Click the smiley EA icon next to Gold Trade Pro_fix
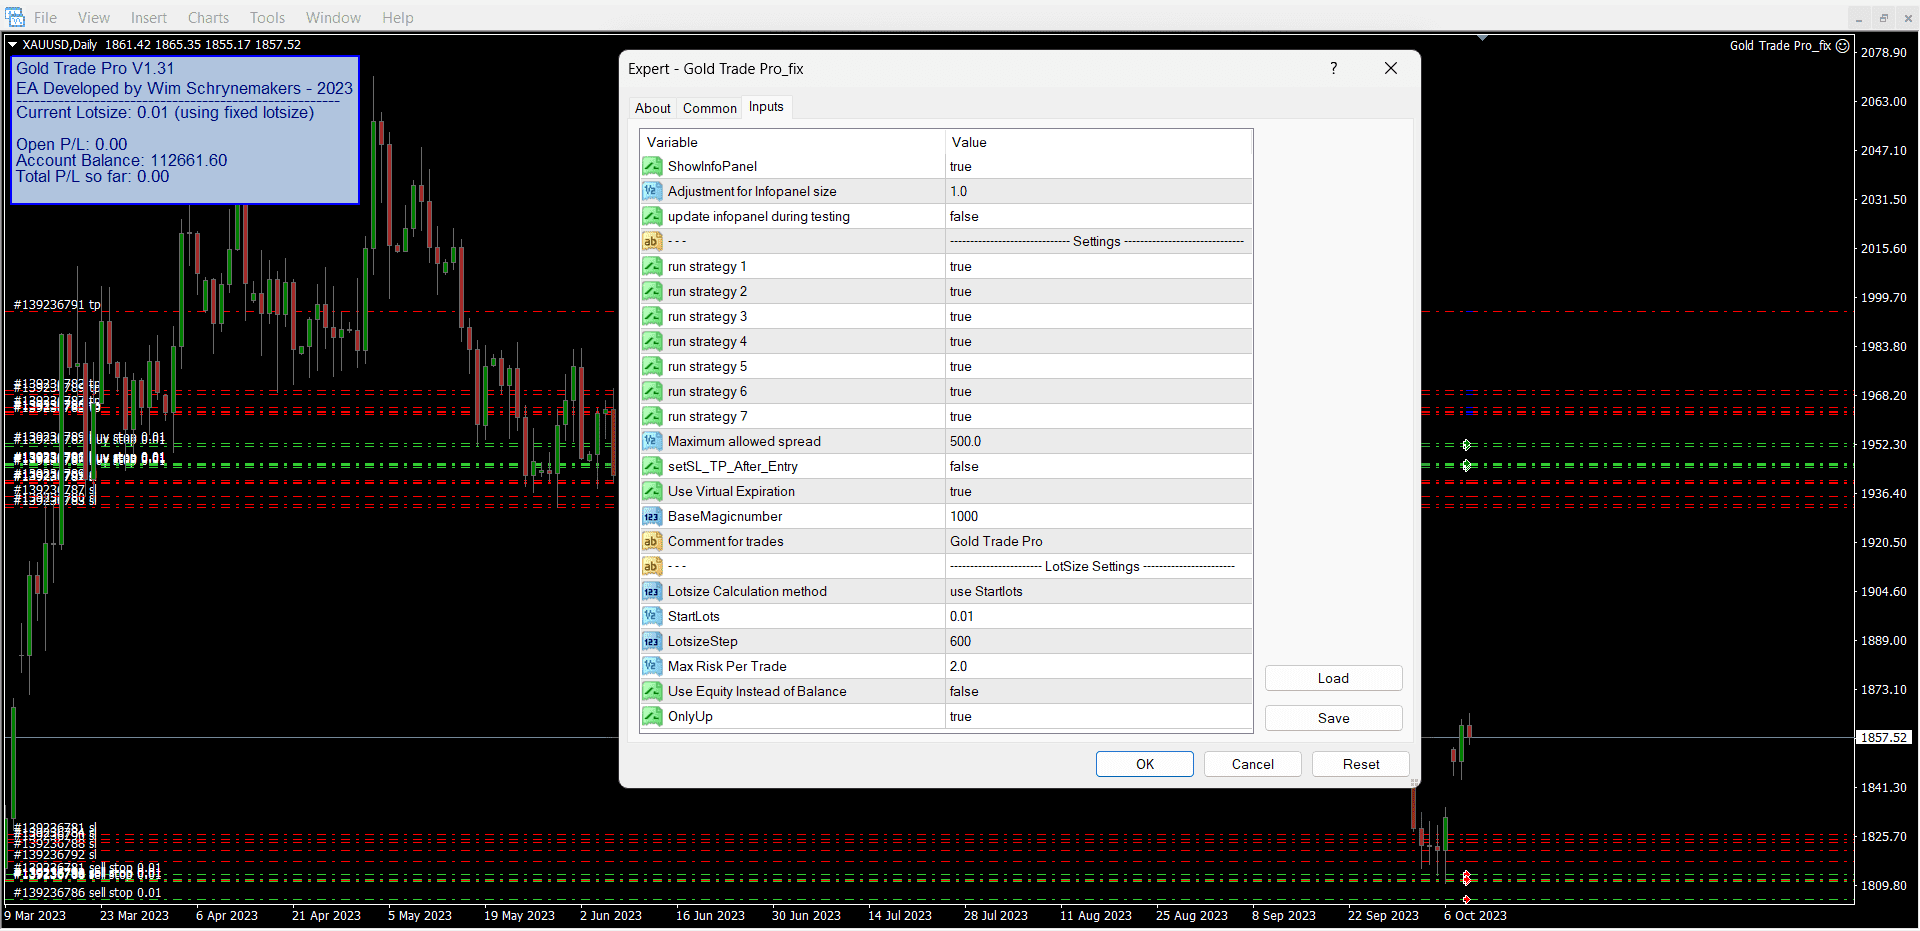This screenshot has width=1920, height=931. [x=1843, y=45]
